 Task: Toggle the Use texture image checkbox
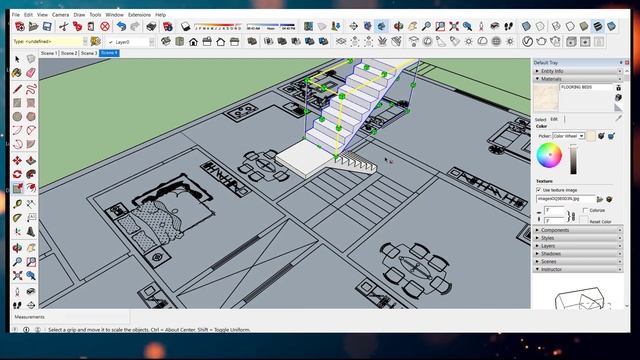point(538,190)
